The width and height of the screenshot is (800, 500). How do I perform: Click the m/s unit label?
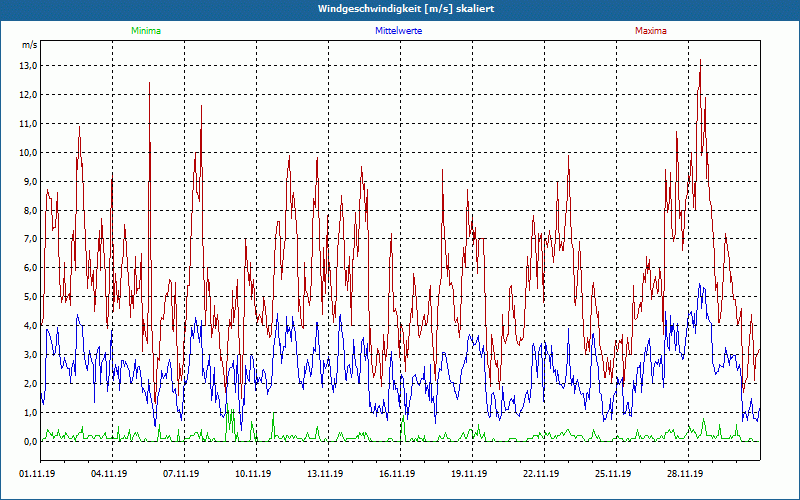pyautogui.click(x=29, y=45)
